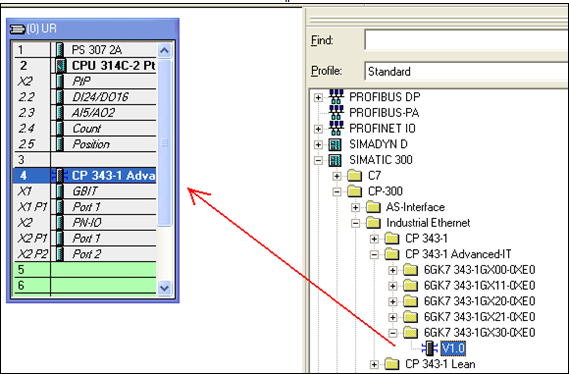Screen dimensions: 569x374
Task: Click the CP-300 folder icon
Action: coord(355,191)
